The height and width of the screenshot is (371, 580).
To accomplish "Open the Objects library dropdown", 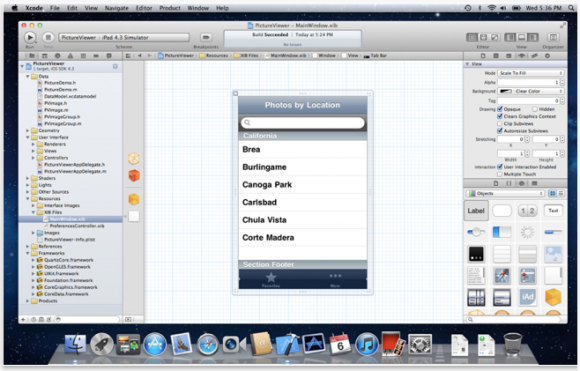I will (x=505, y=193).
